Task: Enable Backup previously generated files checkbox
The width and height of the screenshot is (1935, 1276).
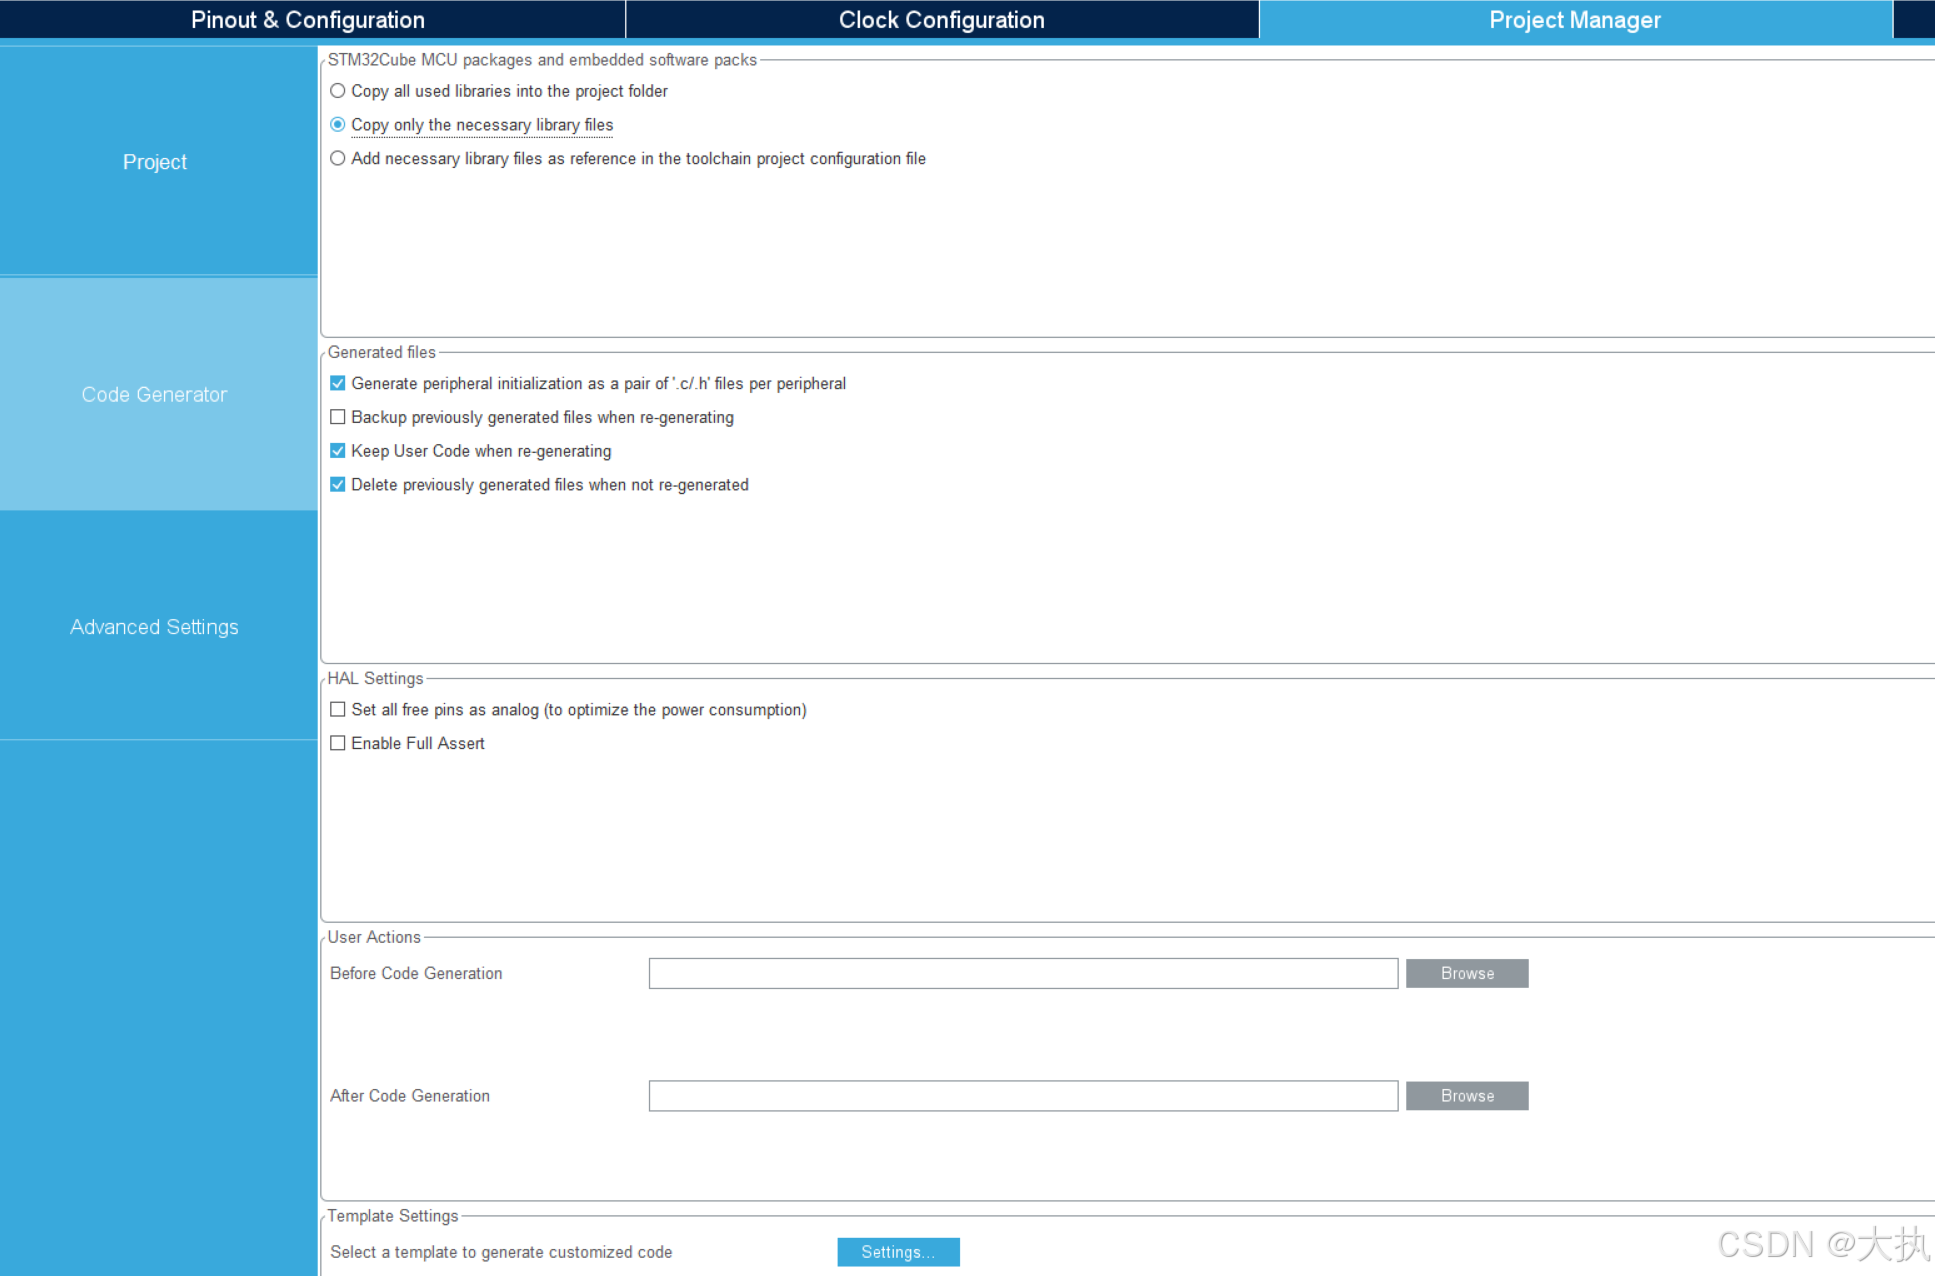Action: click(x=338, y=417)
